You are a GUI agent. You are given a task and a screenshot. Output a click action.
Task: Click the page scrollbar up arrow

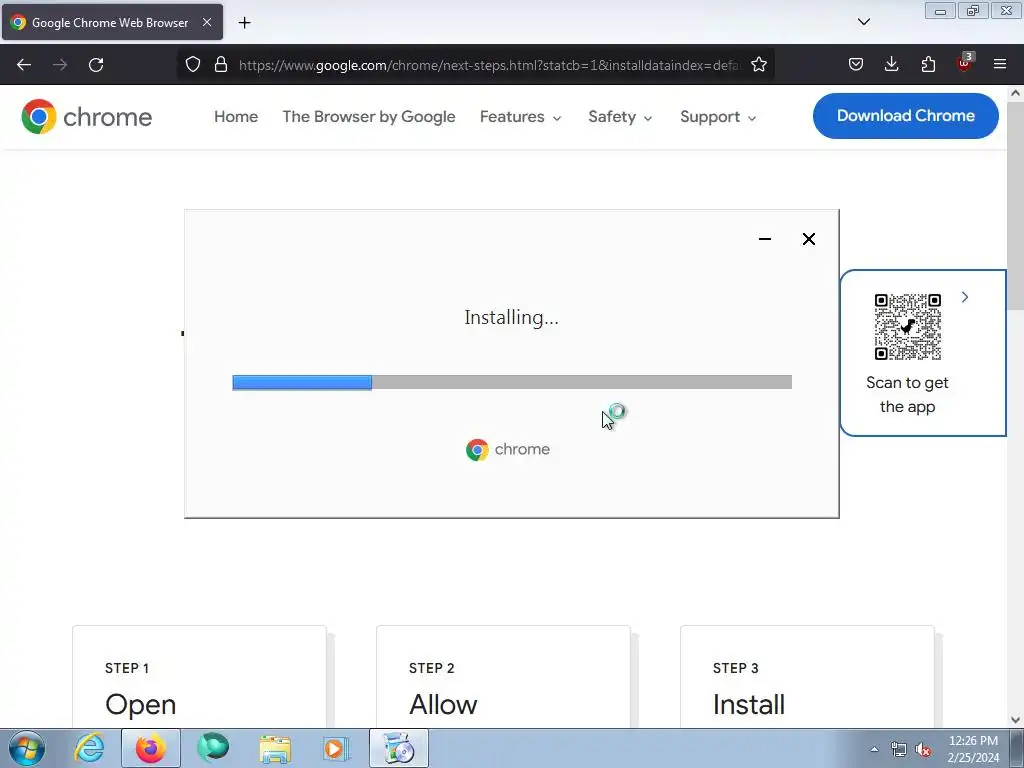1015,93
